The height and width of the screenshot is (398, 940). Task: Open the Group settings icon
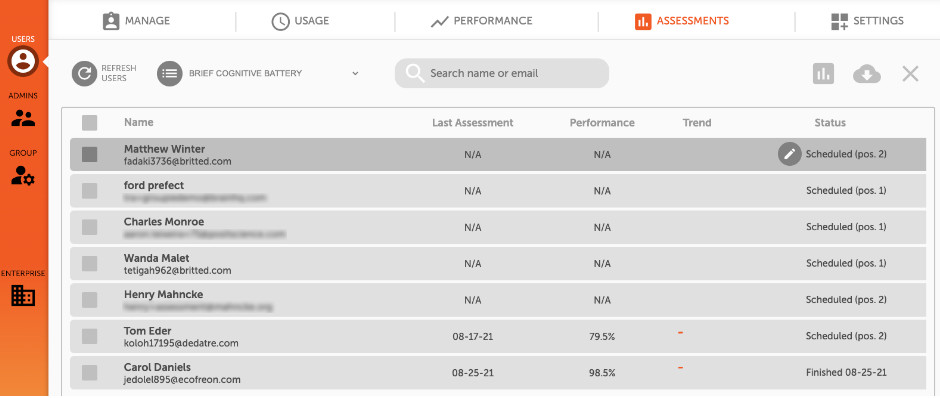pos(23,175)
